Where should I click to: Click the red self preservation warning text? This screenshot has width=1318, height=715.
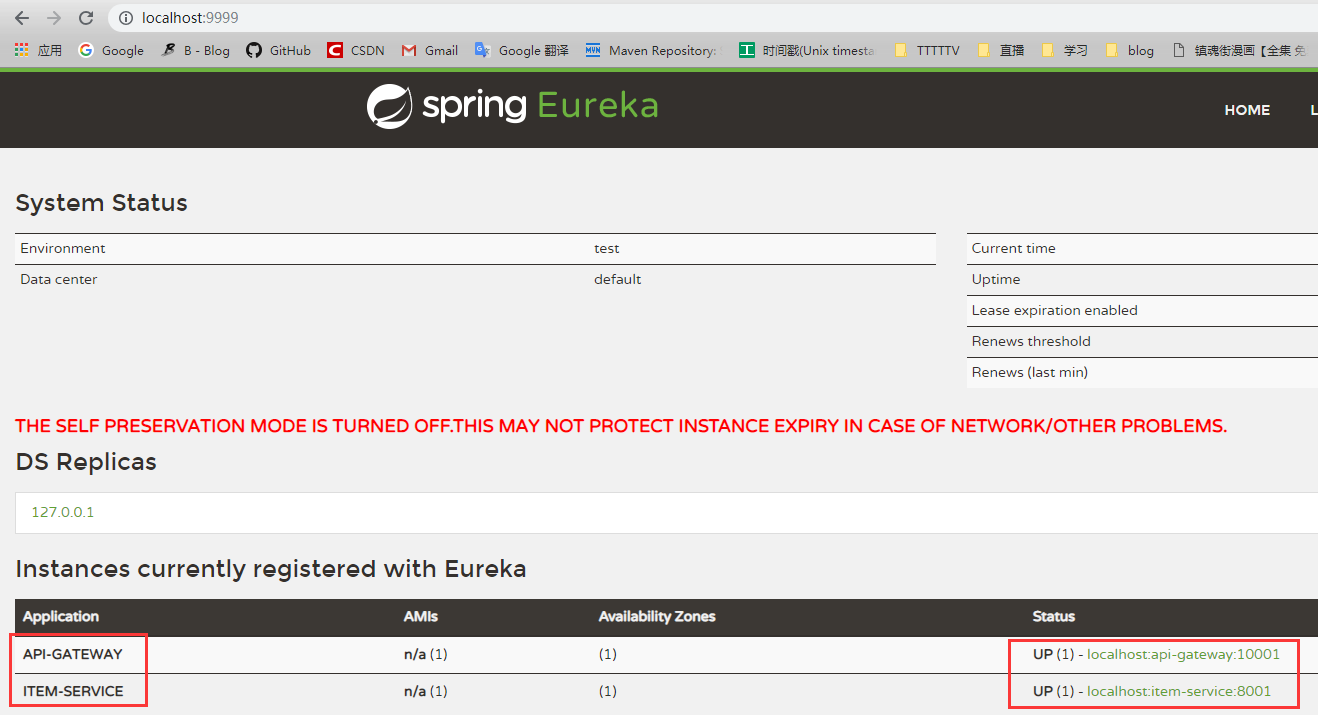click(621, 426)
